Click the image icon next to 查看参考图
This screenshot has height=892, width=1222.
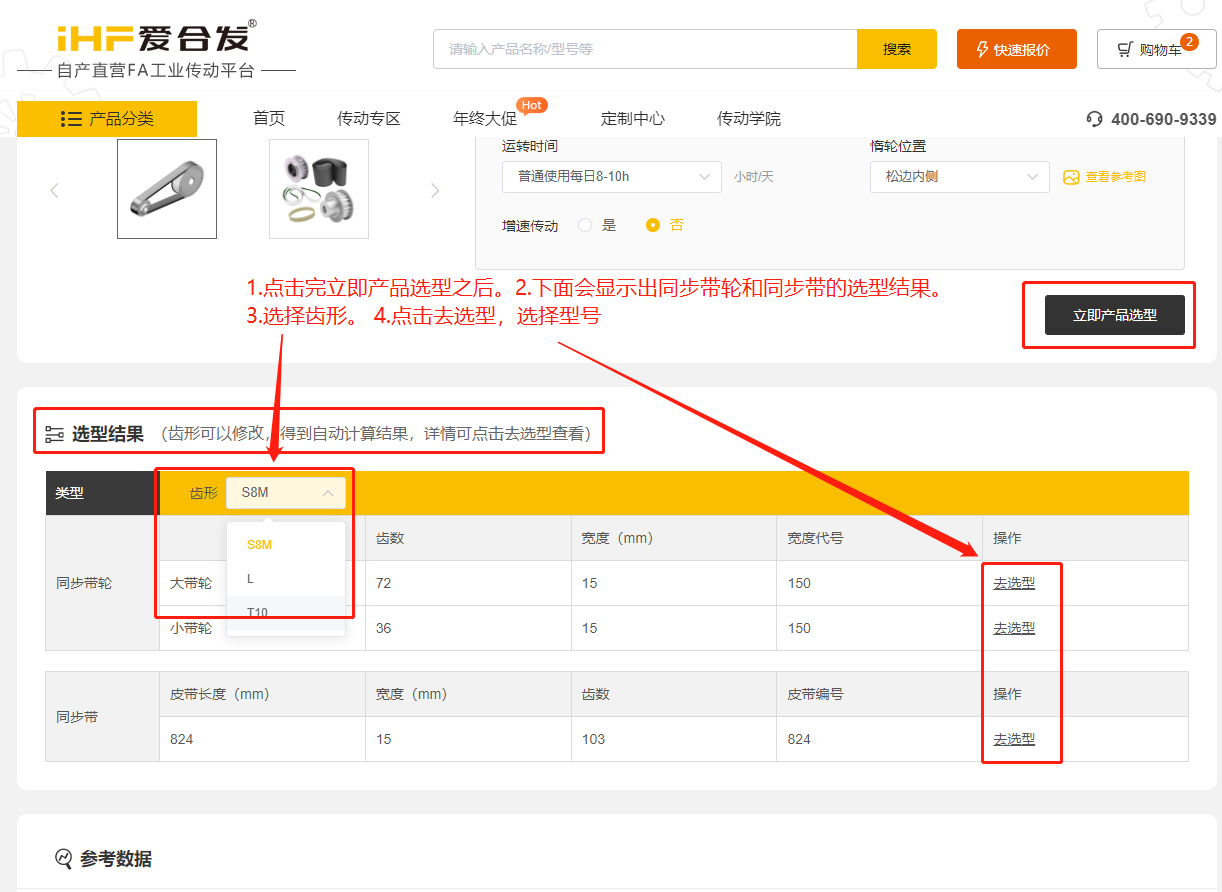pos(1070,177)
